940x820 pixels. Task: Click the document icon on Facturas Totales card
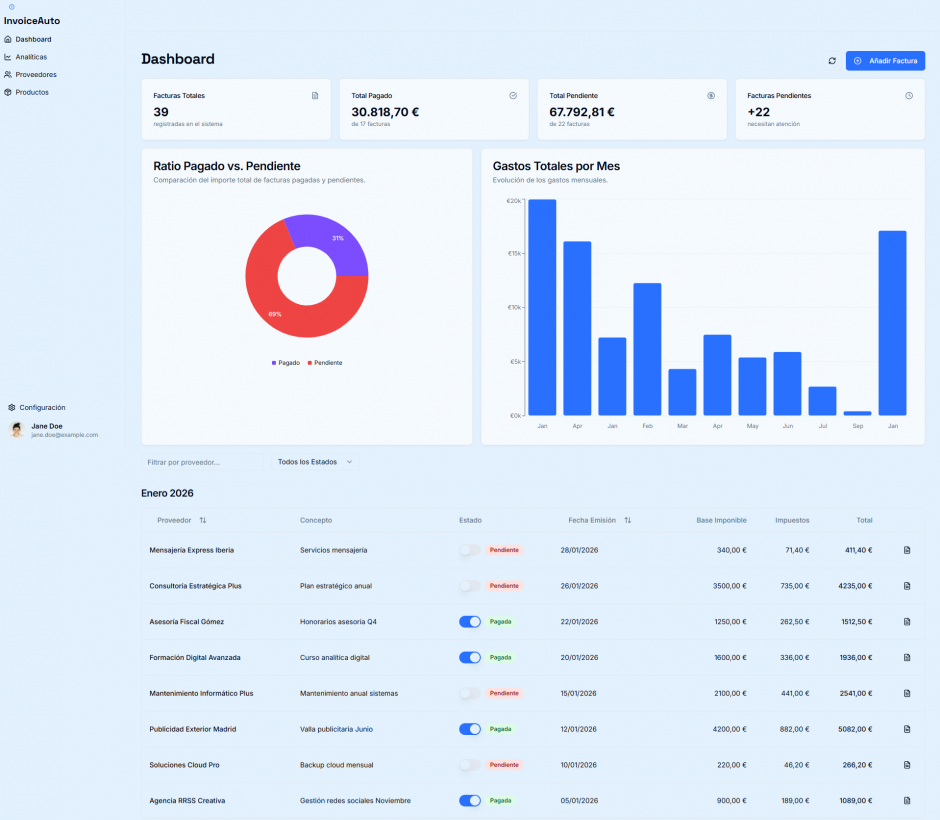pos(315,96)
